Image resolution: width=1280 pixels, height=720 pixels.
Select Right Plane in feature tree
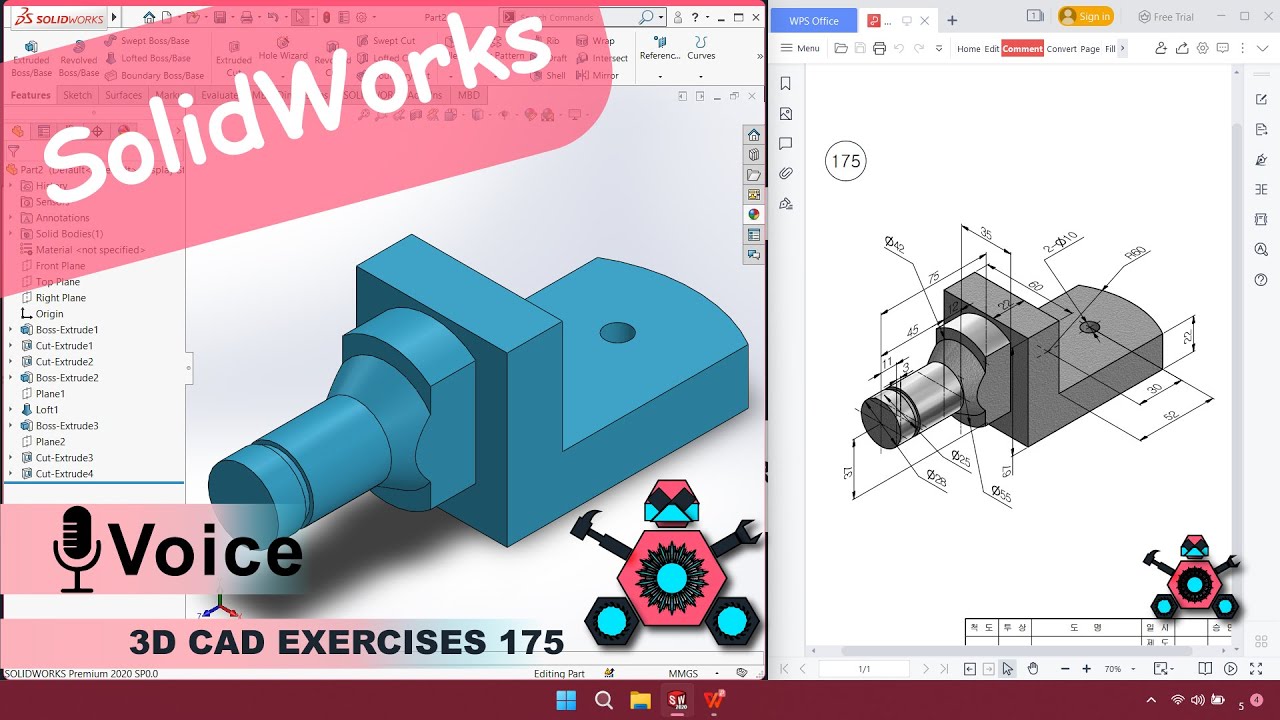click(x=61, y=298)
